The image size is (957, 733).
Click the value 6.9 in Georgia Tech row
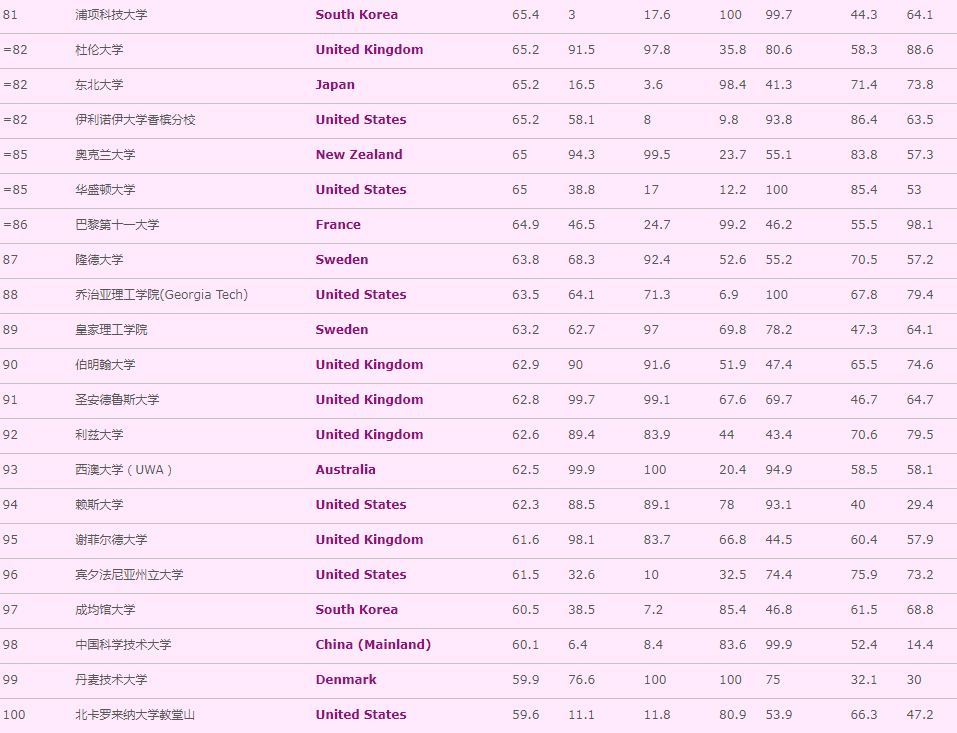[729, 295]
